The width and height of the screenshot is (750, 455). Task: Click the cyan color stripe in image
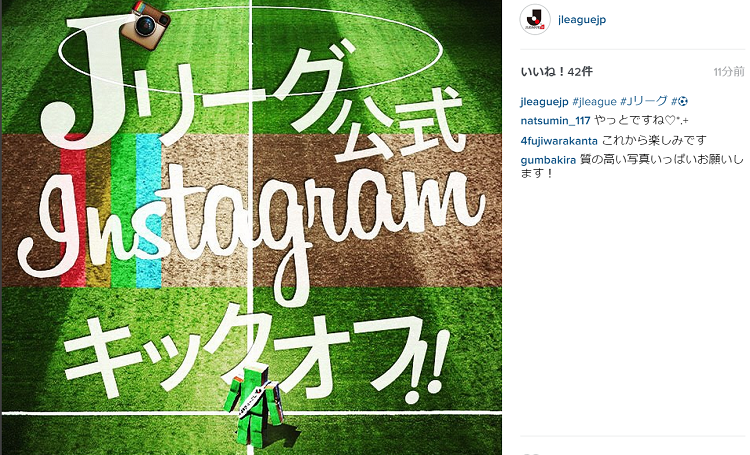149,211
